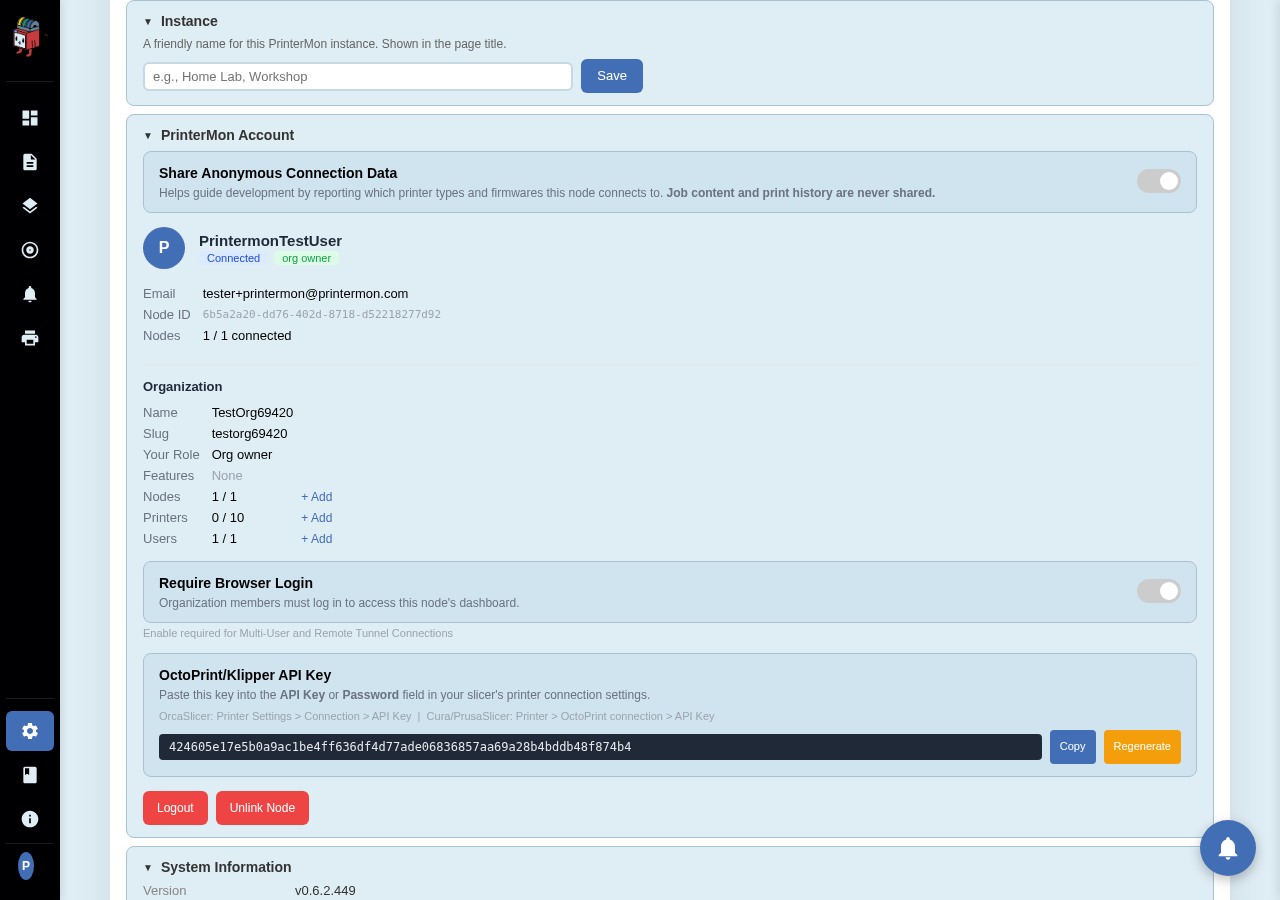The height and width of the screenshot is (900, 1280).
Task: Open the filament spool disc icon in sidebar
Action: pos(30,250)
